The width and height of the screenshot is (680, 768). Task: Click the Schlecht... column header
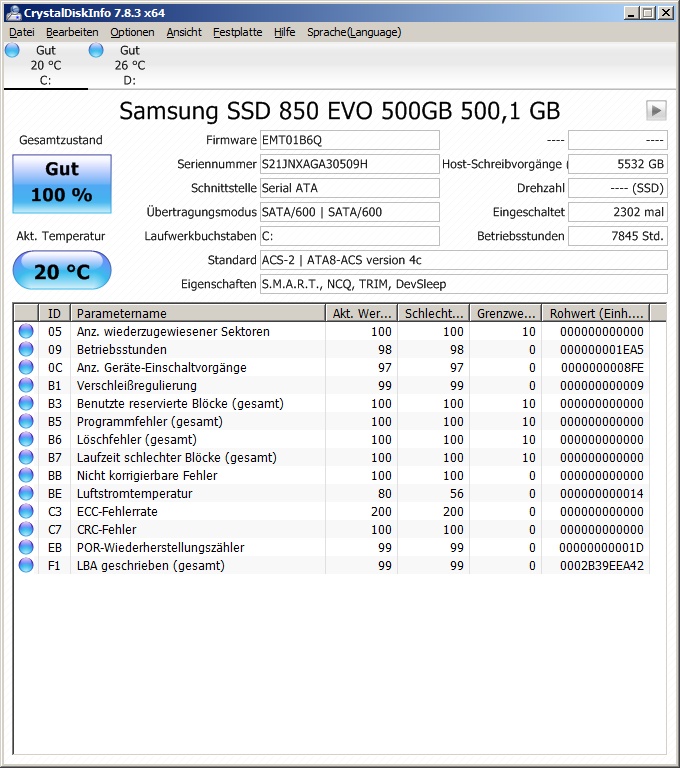coord(434,313)
